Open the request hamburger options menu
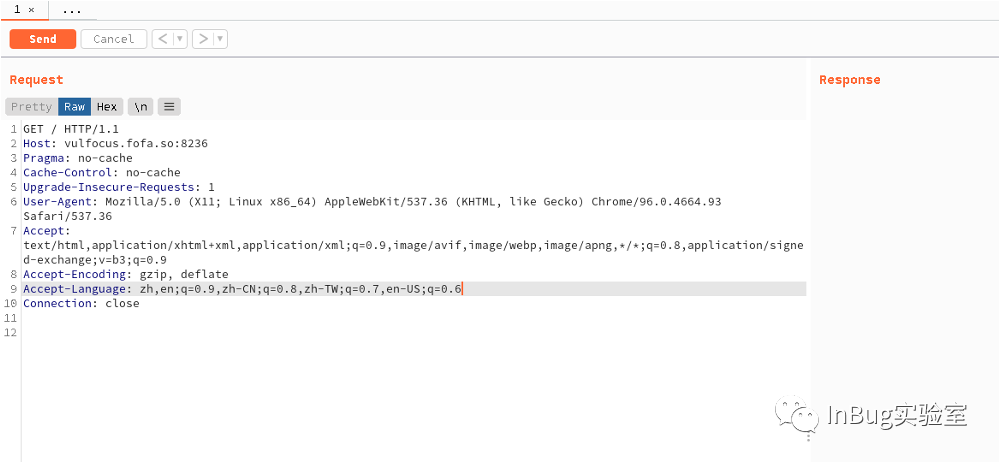 coord(169,107)
